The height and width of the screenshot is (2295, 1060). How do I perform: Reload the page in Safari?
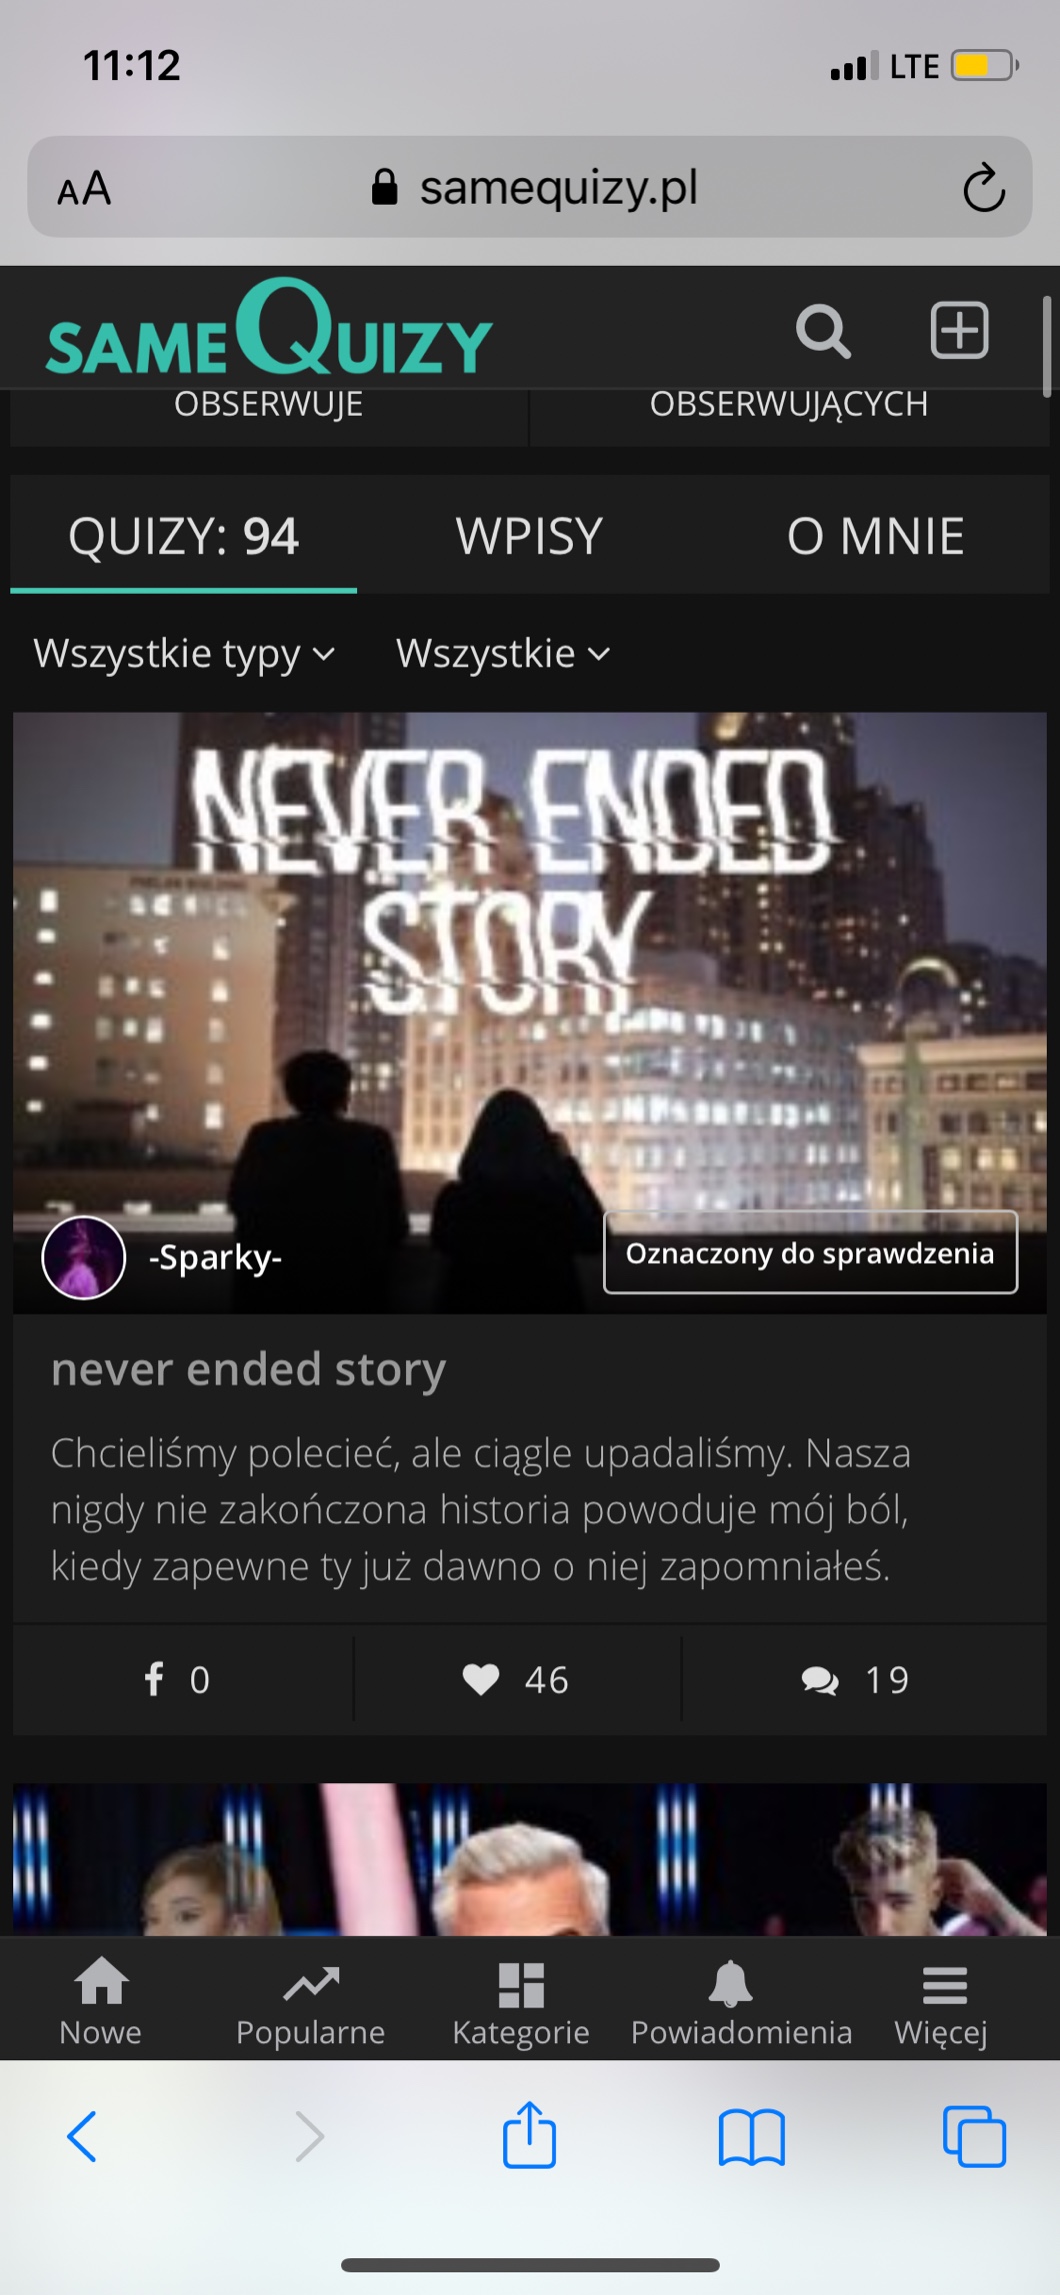[983, 187]
